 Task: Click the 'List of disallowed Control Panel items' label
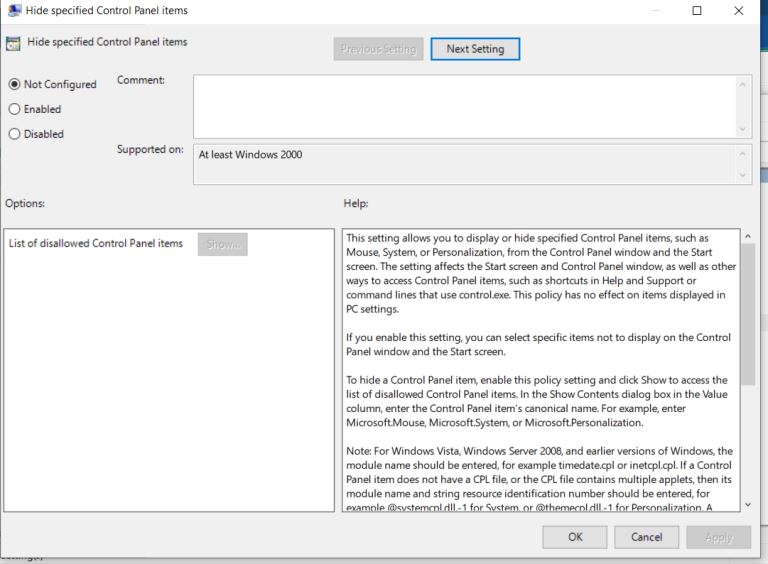pyautogui.click(x=96, y=243)
